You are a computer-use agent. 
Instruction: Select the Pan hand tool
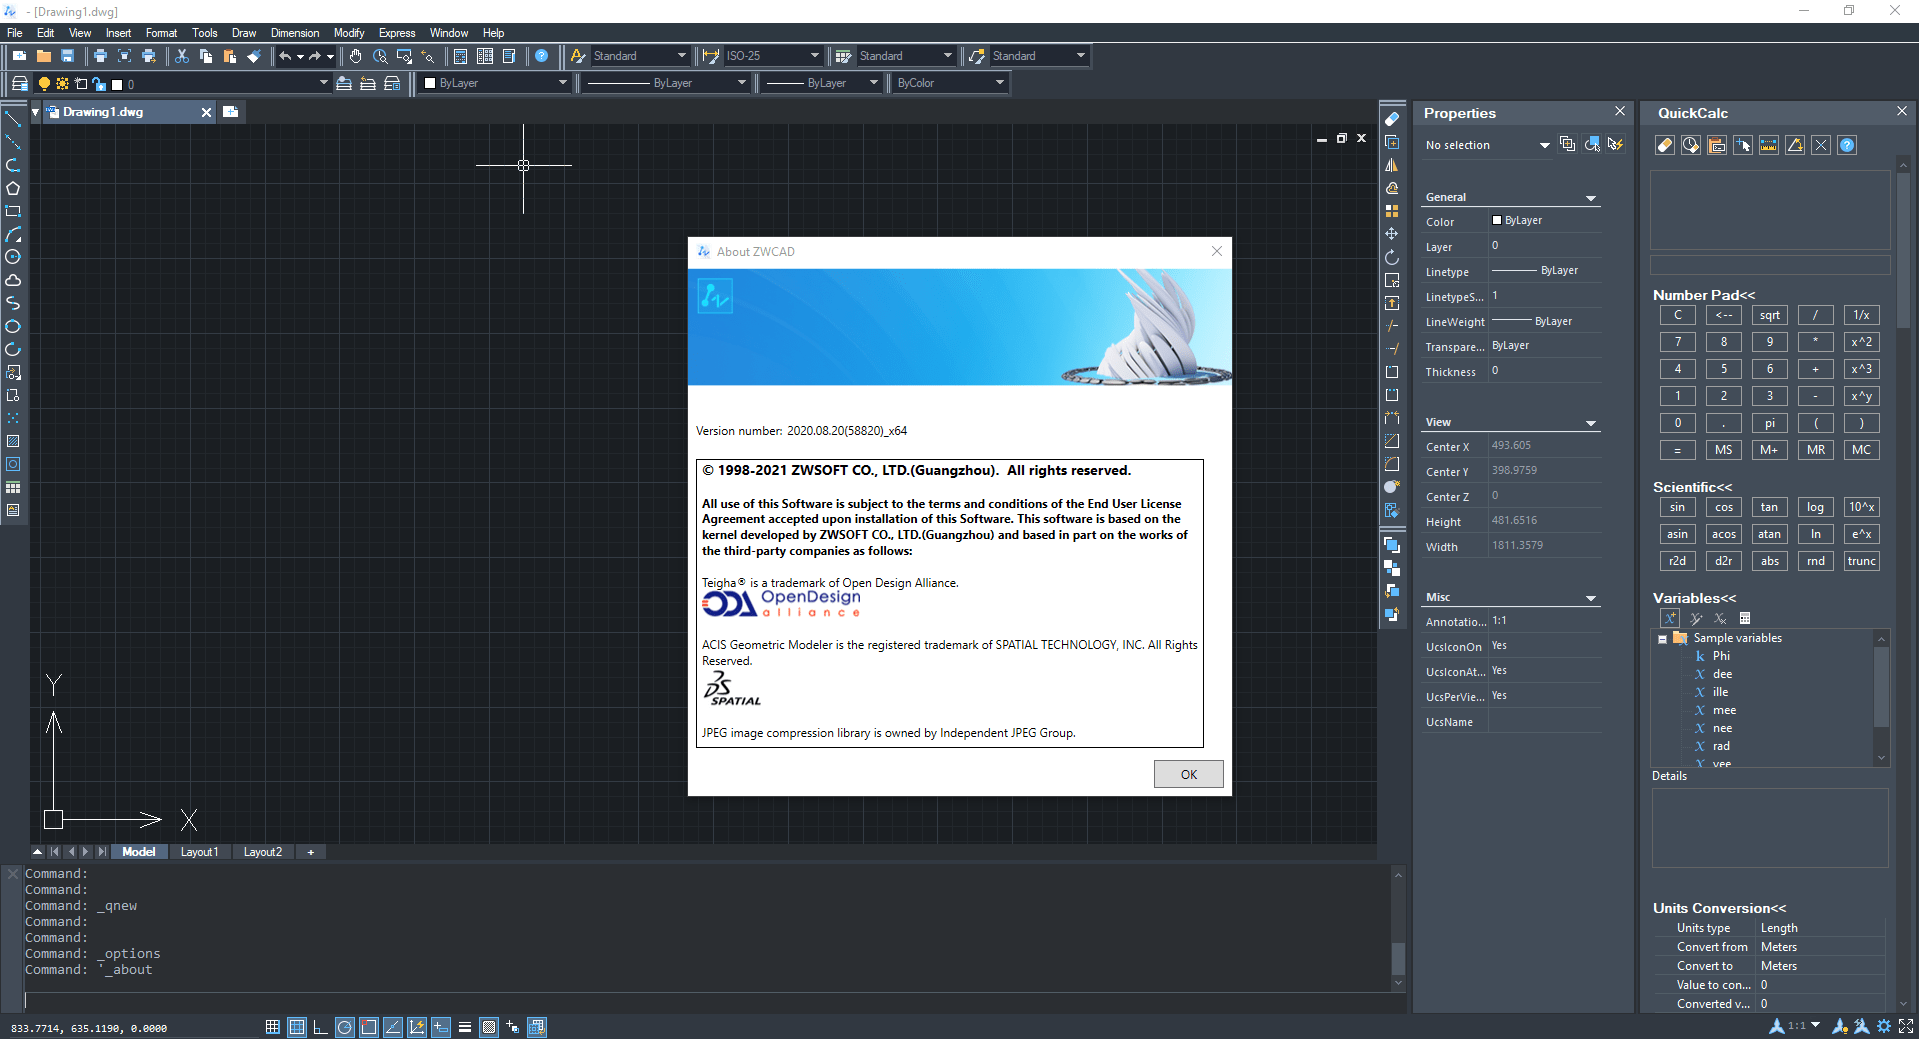pyautogui.click(x=356, y=56)
